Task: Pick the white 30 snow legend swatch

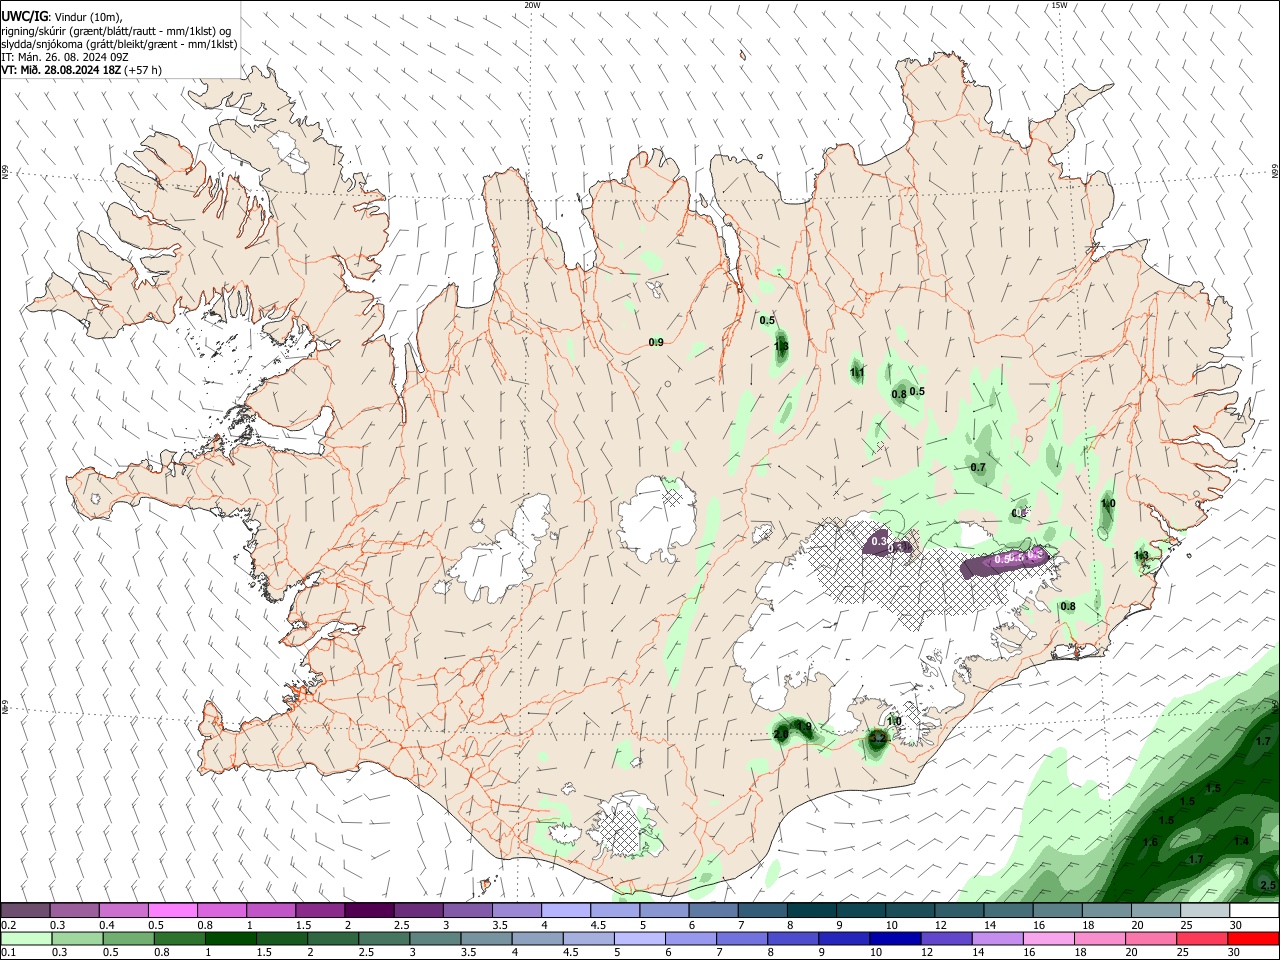Action: pos(1255,911)
